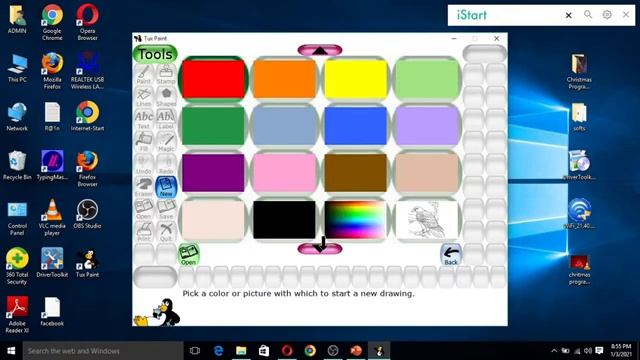The image size is (640, 360).
Task: Click the highlighted New tool button
Action: click(166, 187)
